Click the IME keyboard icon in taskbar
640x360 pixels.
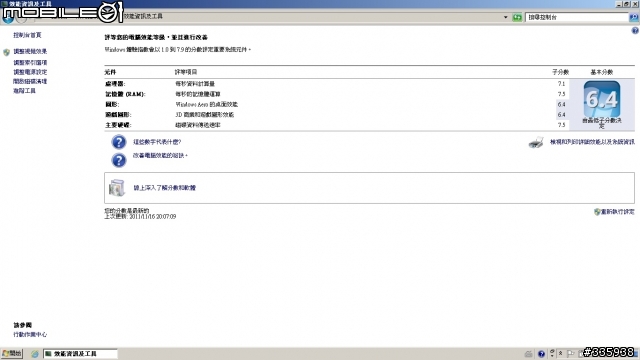529,354
